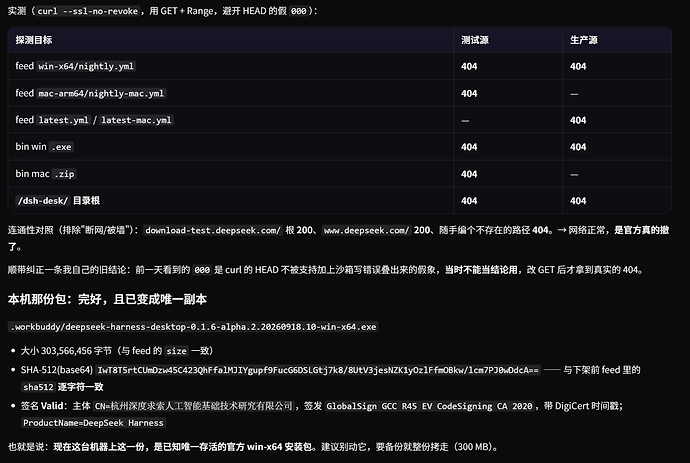Click the 生产源 404 for /dsh-desk/ row

pos(578,201)
